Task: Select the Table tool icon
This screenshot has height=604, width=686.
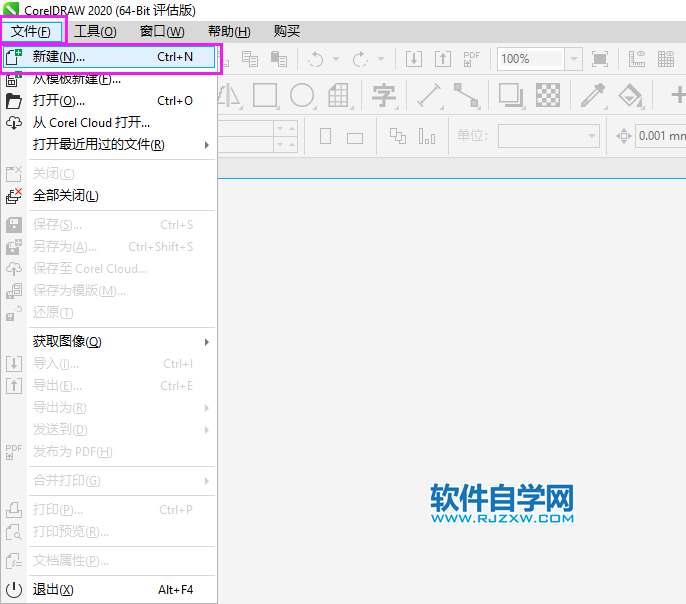Action: coord(339,95)
